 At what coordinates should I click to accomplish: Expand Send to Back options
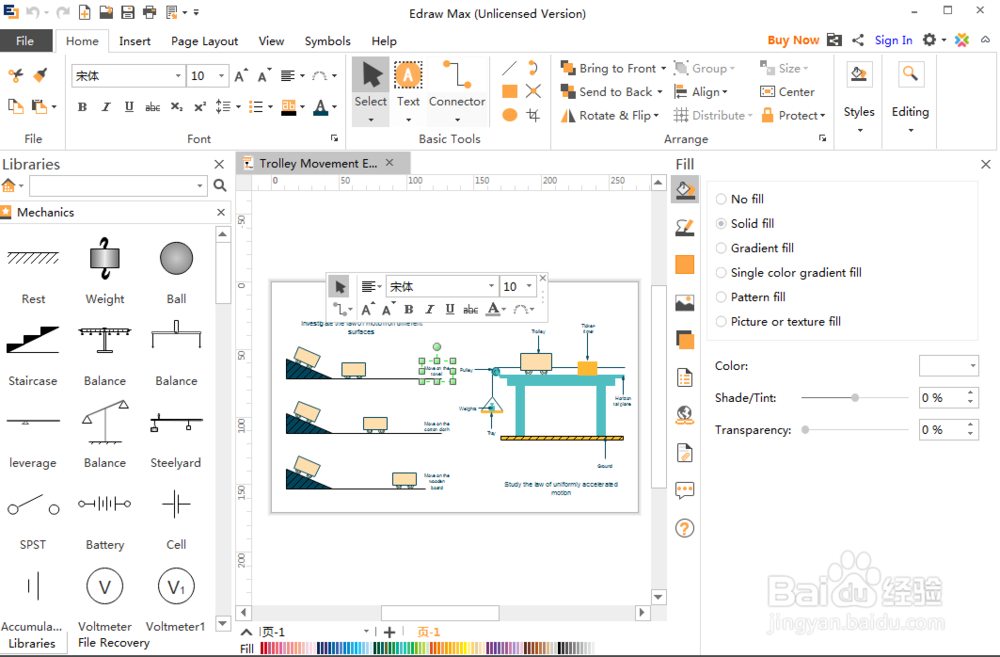click(x=659, y=92)
